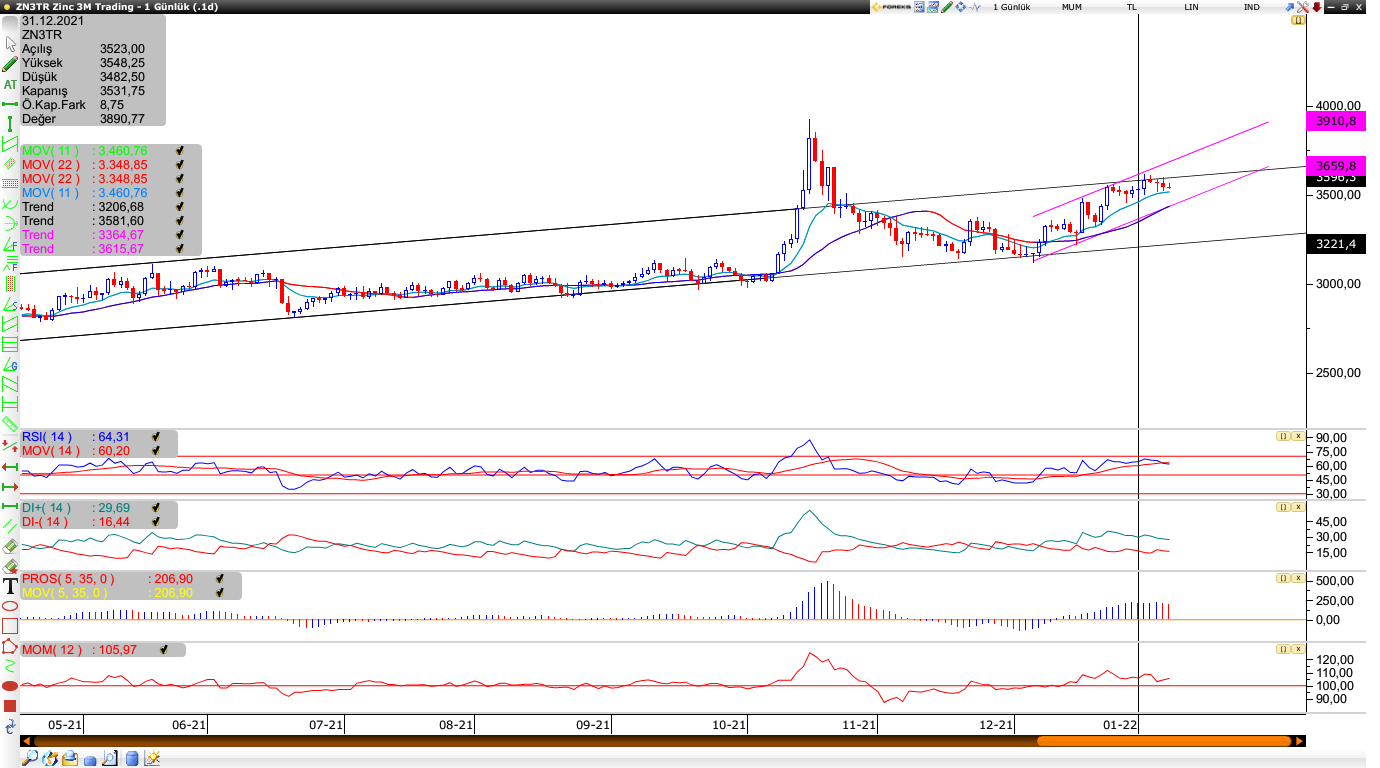The height and width of the screenshot is (768, 1380).
Task: Select the eraser tool in left sidebar
Action: tap(10, 545)
